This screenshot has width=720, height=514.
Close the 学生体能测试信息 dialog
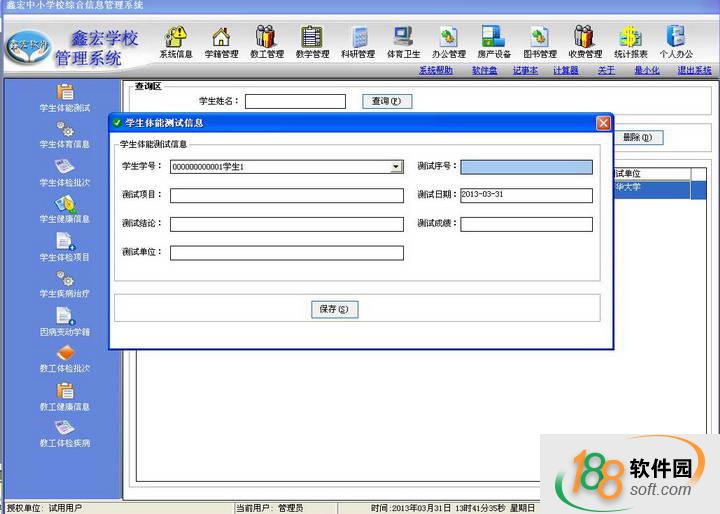(603, 123)
